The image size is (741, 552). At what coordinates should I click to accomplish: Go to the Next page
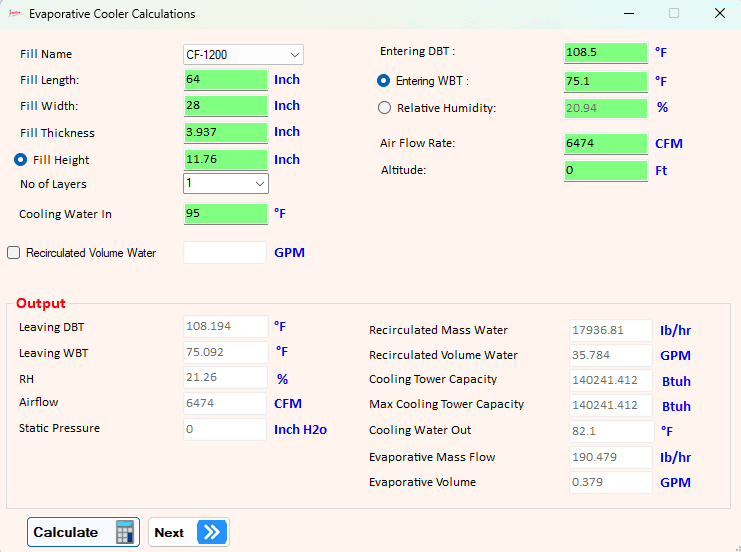pos(189,532)
